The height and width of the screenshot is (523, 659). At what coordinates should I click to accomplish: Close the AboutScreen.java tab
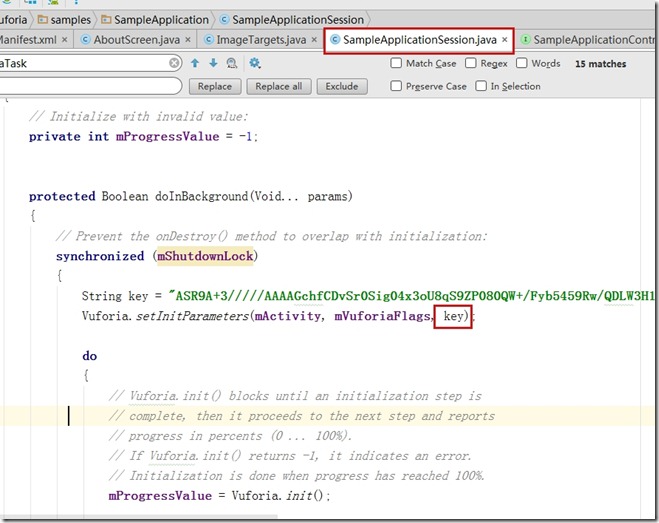[x=188, y=40]
